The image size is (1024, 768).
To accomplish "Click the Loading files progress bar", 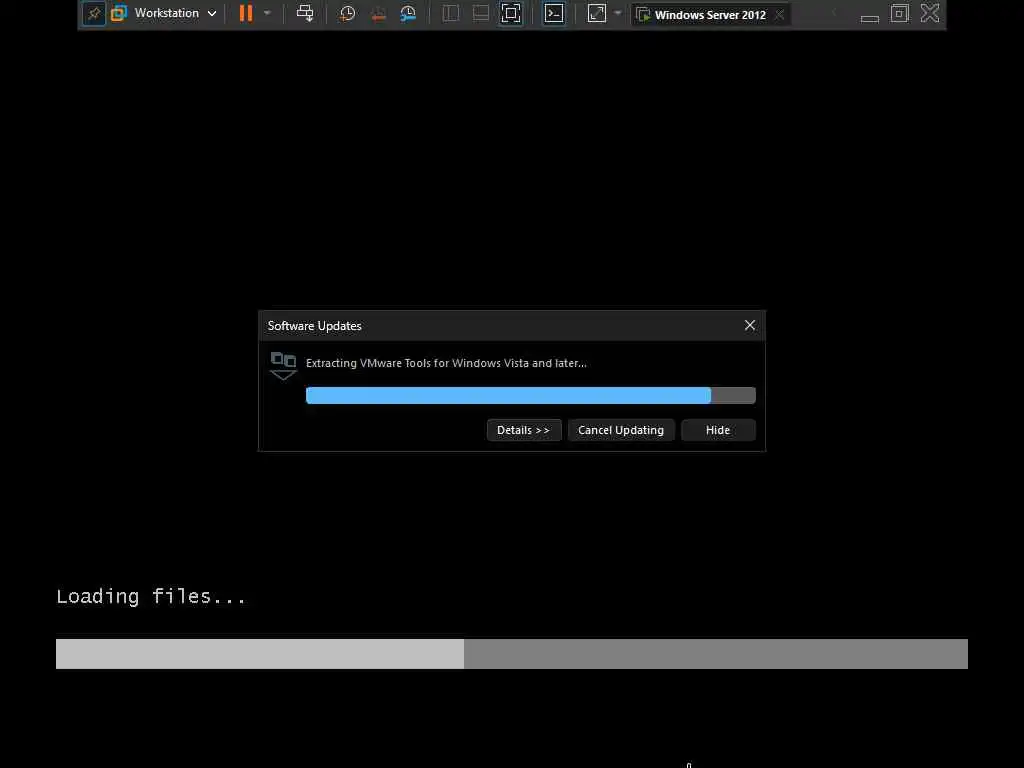I will 511,654.
